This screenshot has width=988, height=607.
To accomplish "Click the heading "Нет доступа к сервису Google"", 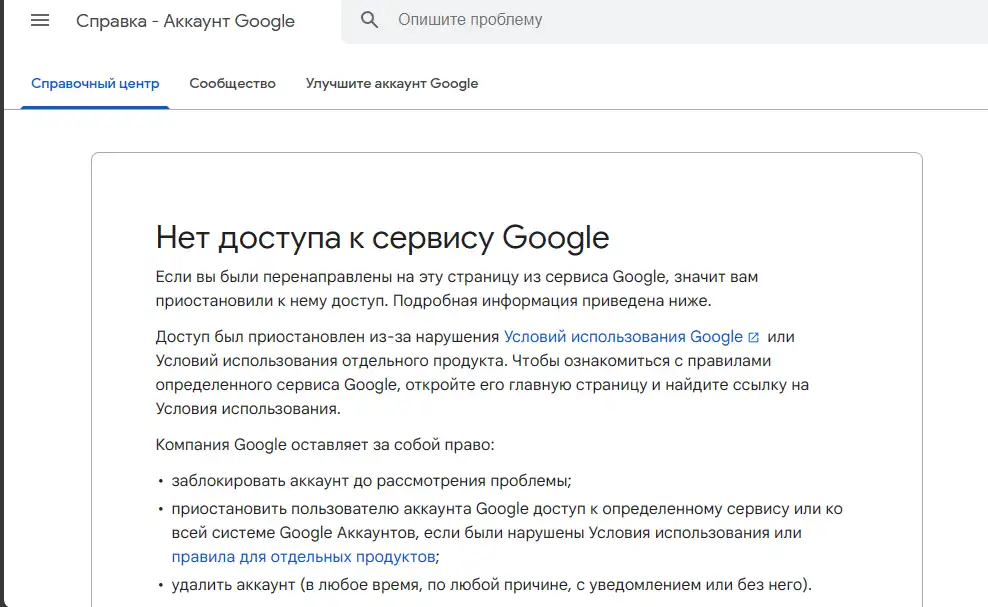I will point(382,238).
